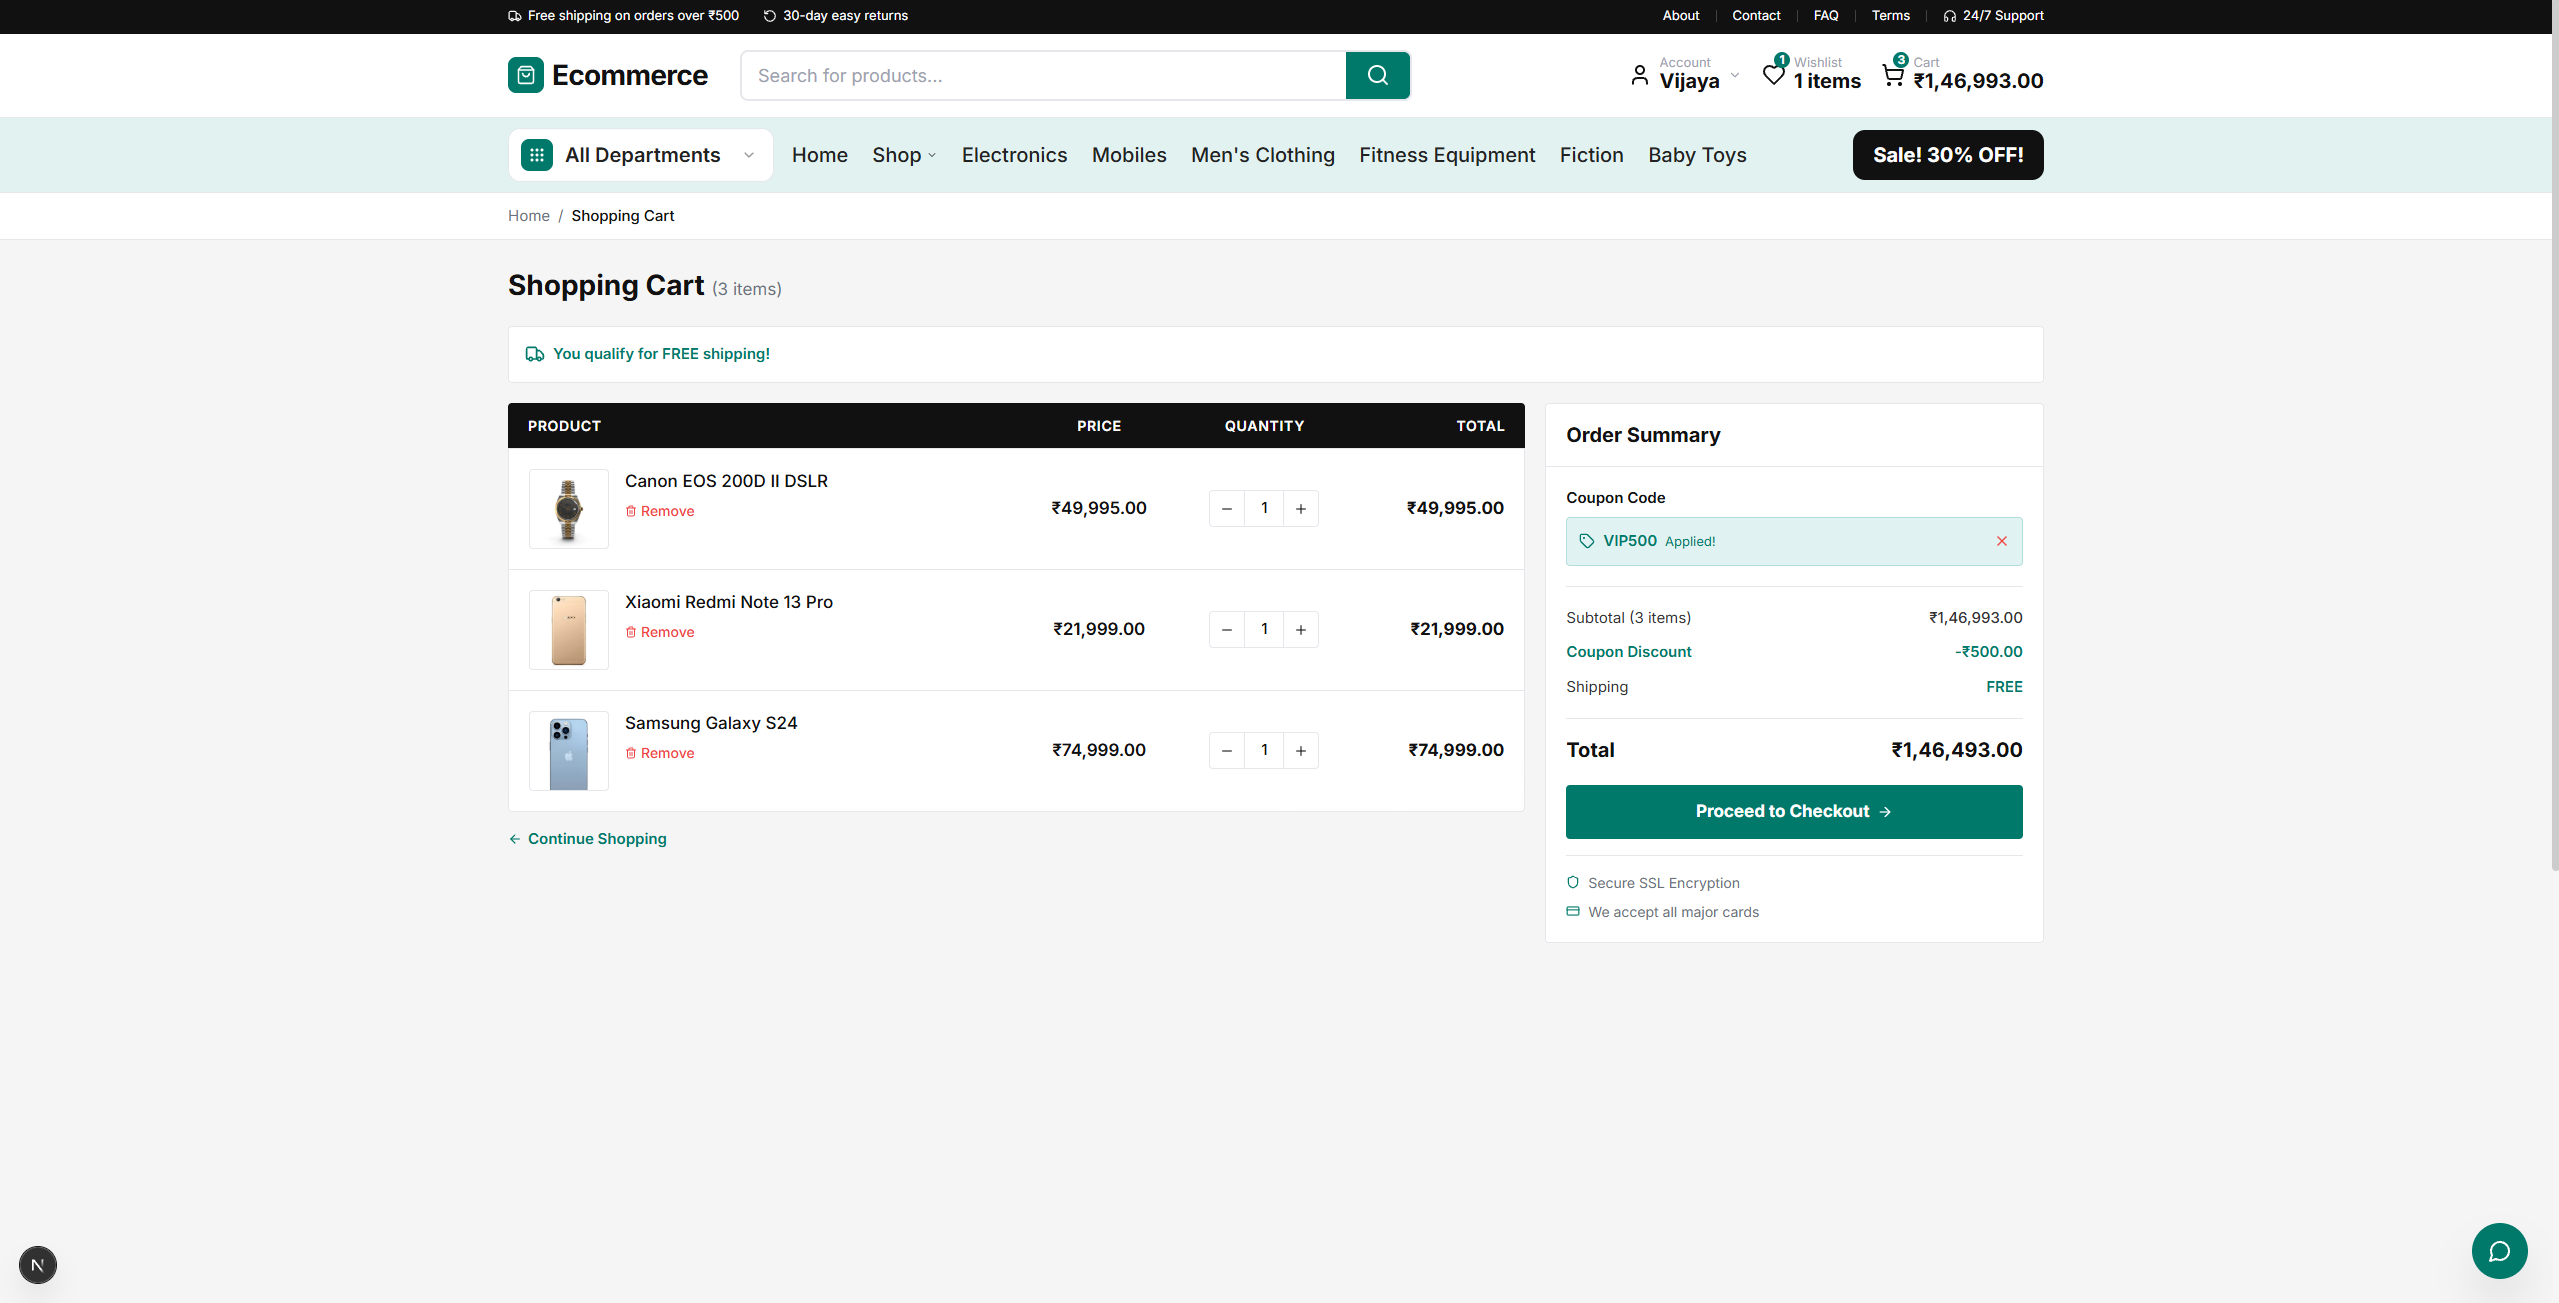Image resolution: width=2559 pixels, height=1303 pixels.
Task: Decrease quantity of Samsung Galaxy S24
Action: coord(1227,751)
